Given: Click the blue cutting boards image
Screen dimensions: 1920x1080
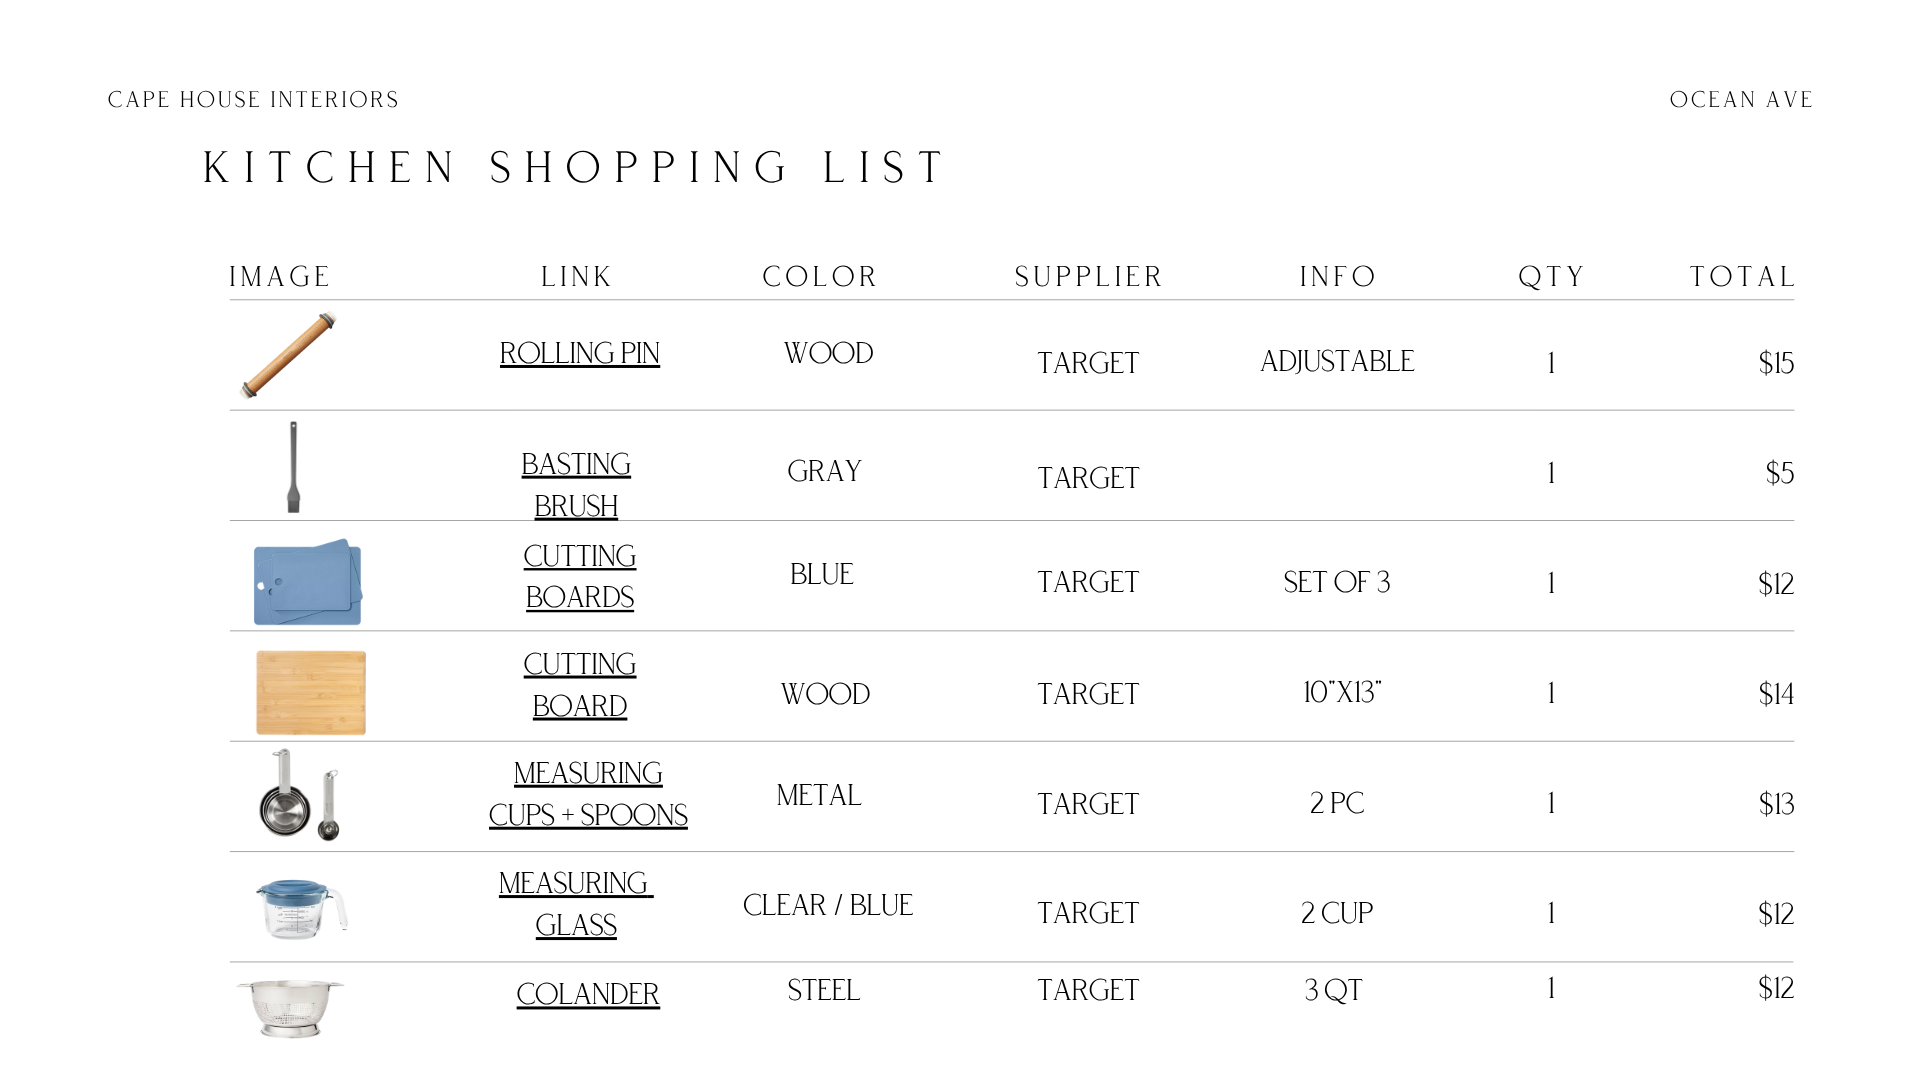Looking at the screenshot, I should (x=308, y=582).
